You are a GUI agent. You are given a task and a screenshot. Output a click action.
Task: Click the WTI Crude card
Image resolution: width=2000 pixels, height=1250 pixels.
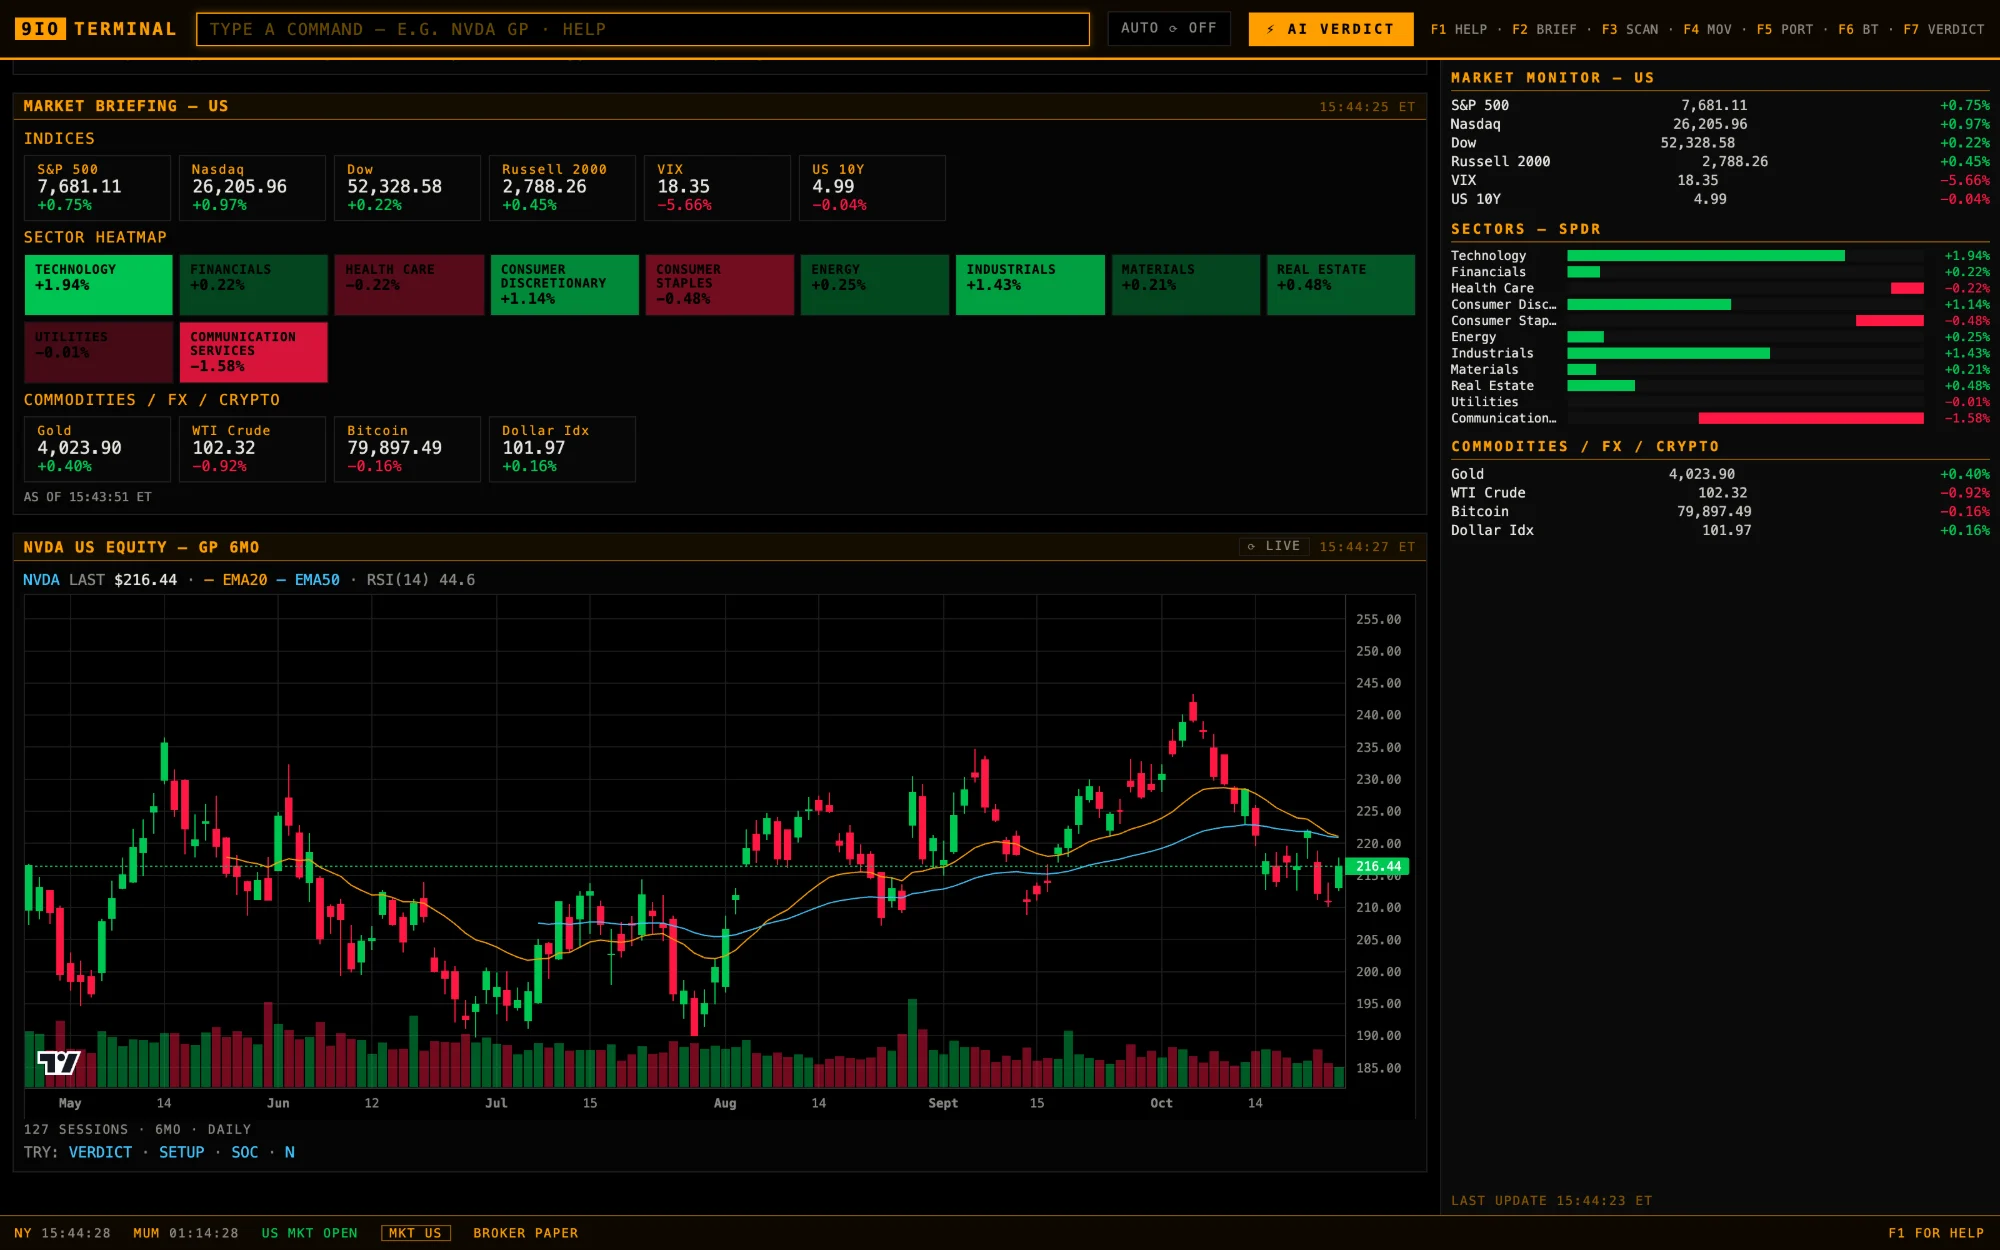[253, 449]
